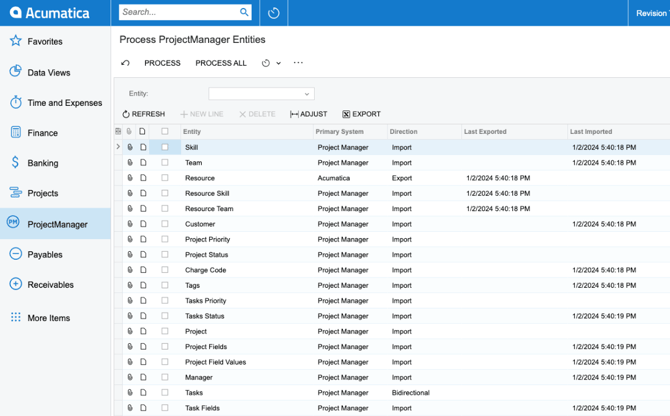Select the 'Bidirectional' direction cell

pos(424,393)
